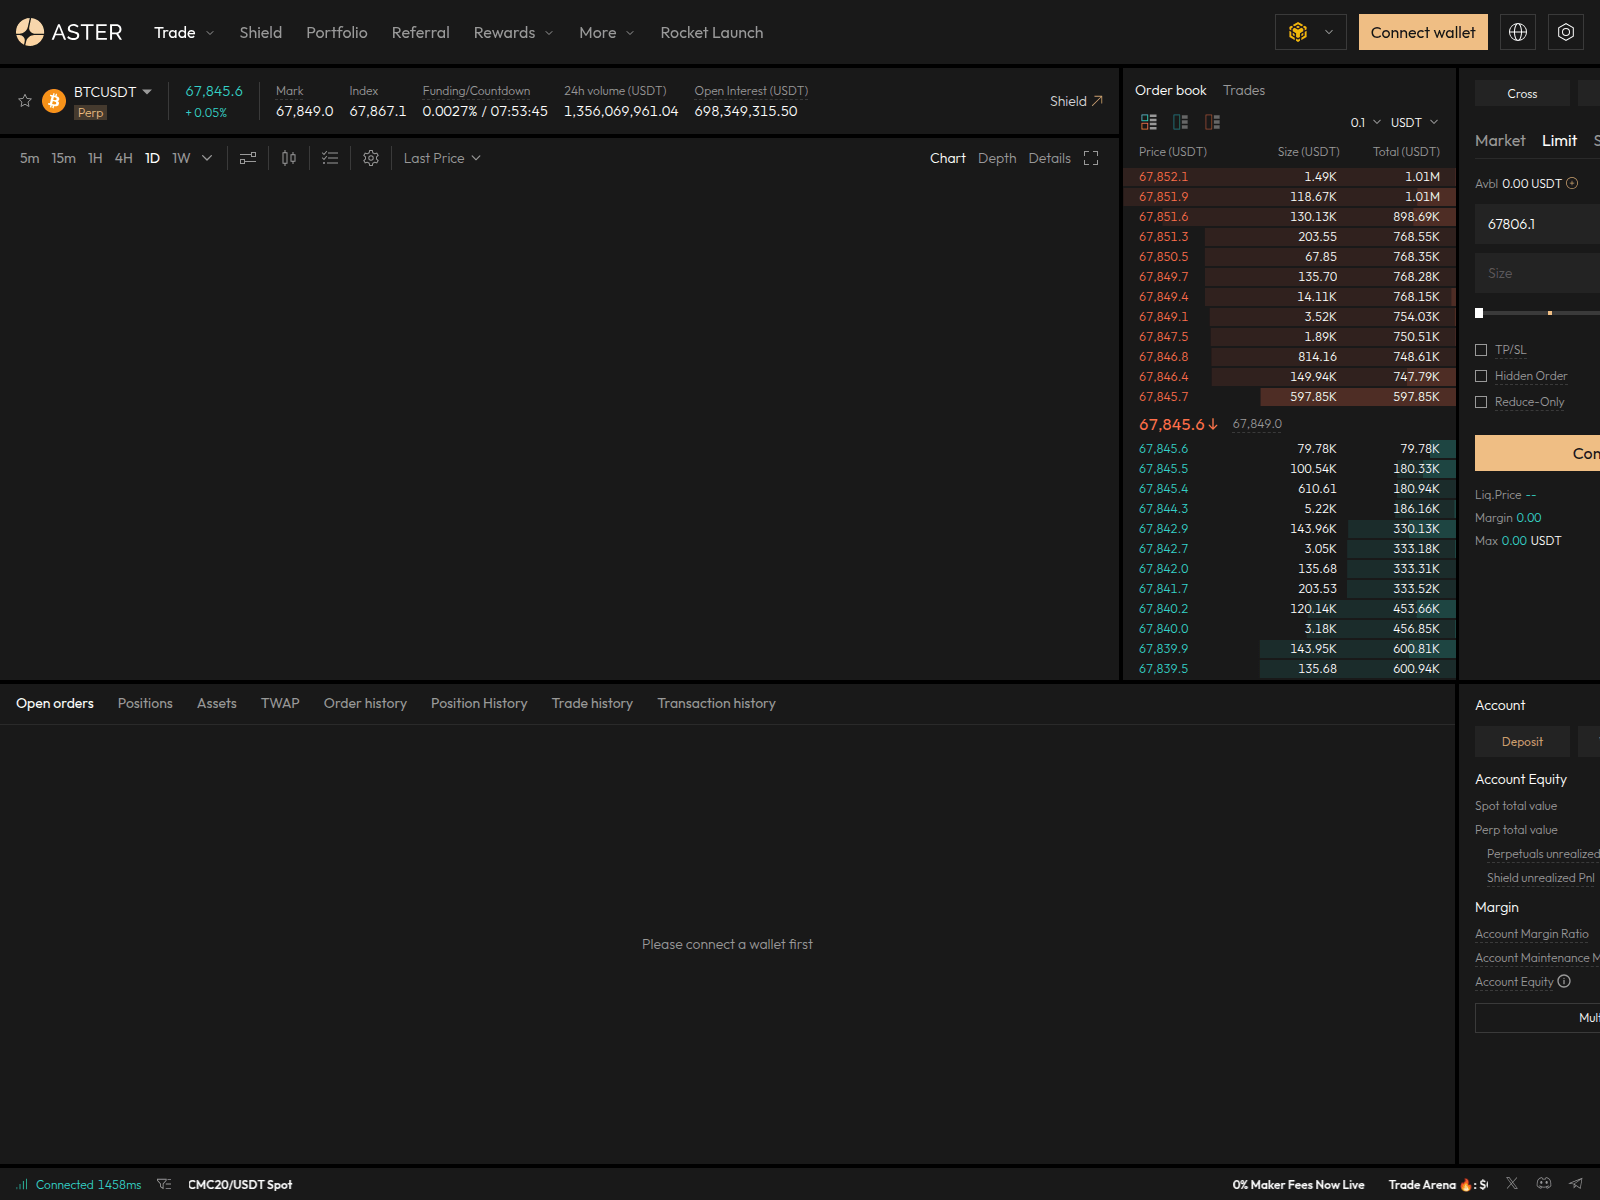Show only buy orders in order book
Screen dimensions: 1600x1200
(1181, 122)
